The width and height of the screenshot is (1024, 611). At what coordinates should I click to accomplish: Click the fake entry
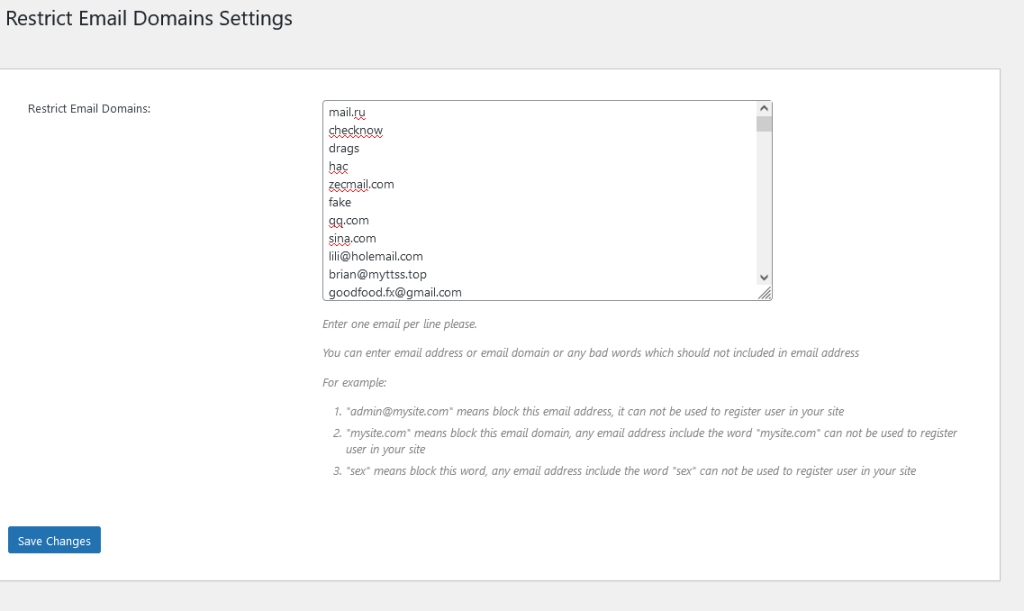(x=339, y=202)
